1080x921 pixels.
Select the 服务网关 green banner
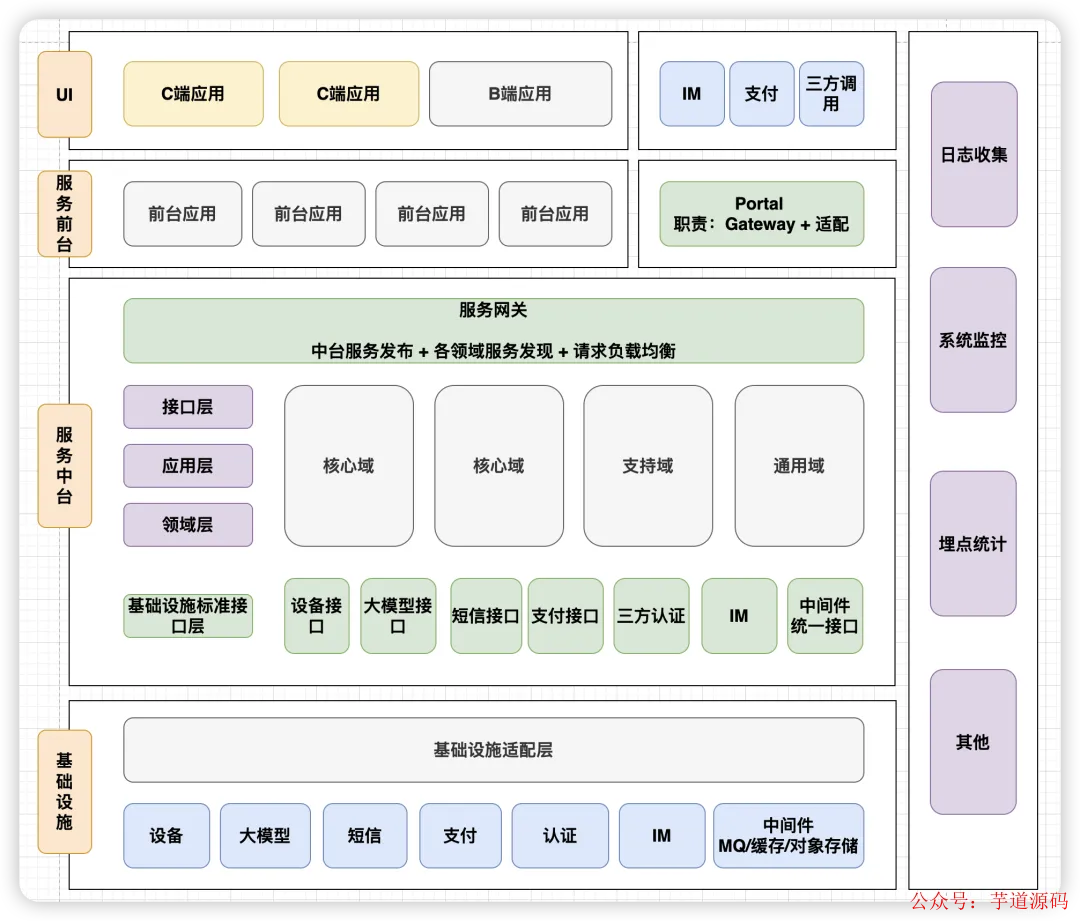(x=493, y=331)
